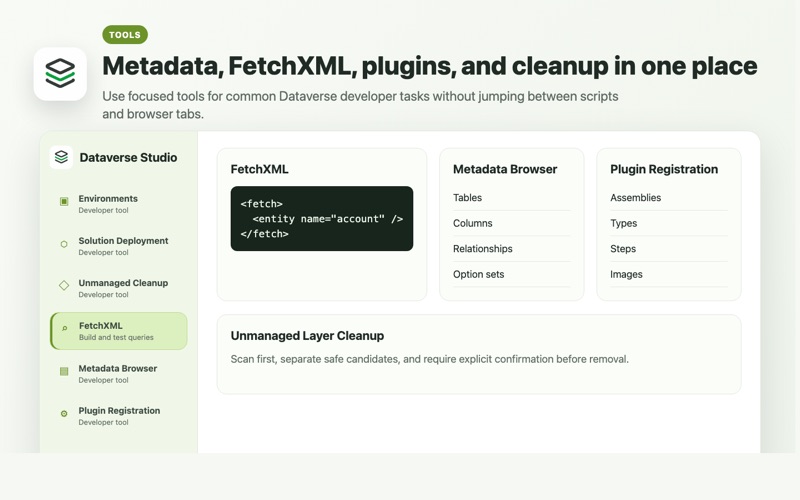Image resolution: width=800 pixels, height=500 pixels.
Task: Click the Solution Deployment circle icon
Action: coord(64,244)
